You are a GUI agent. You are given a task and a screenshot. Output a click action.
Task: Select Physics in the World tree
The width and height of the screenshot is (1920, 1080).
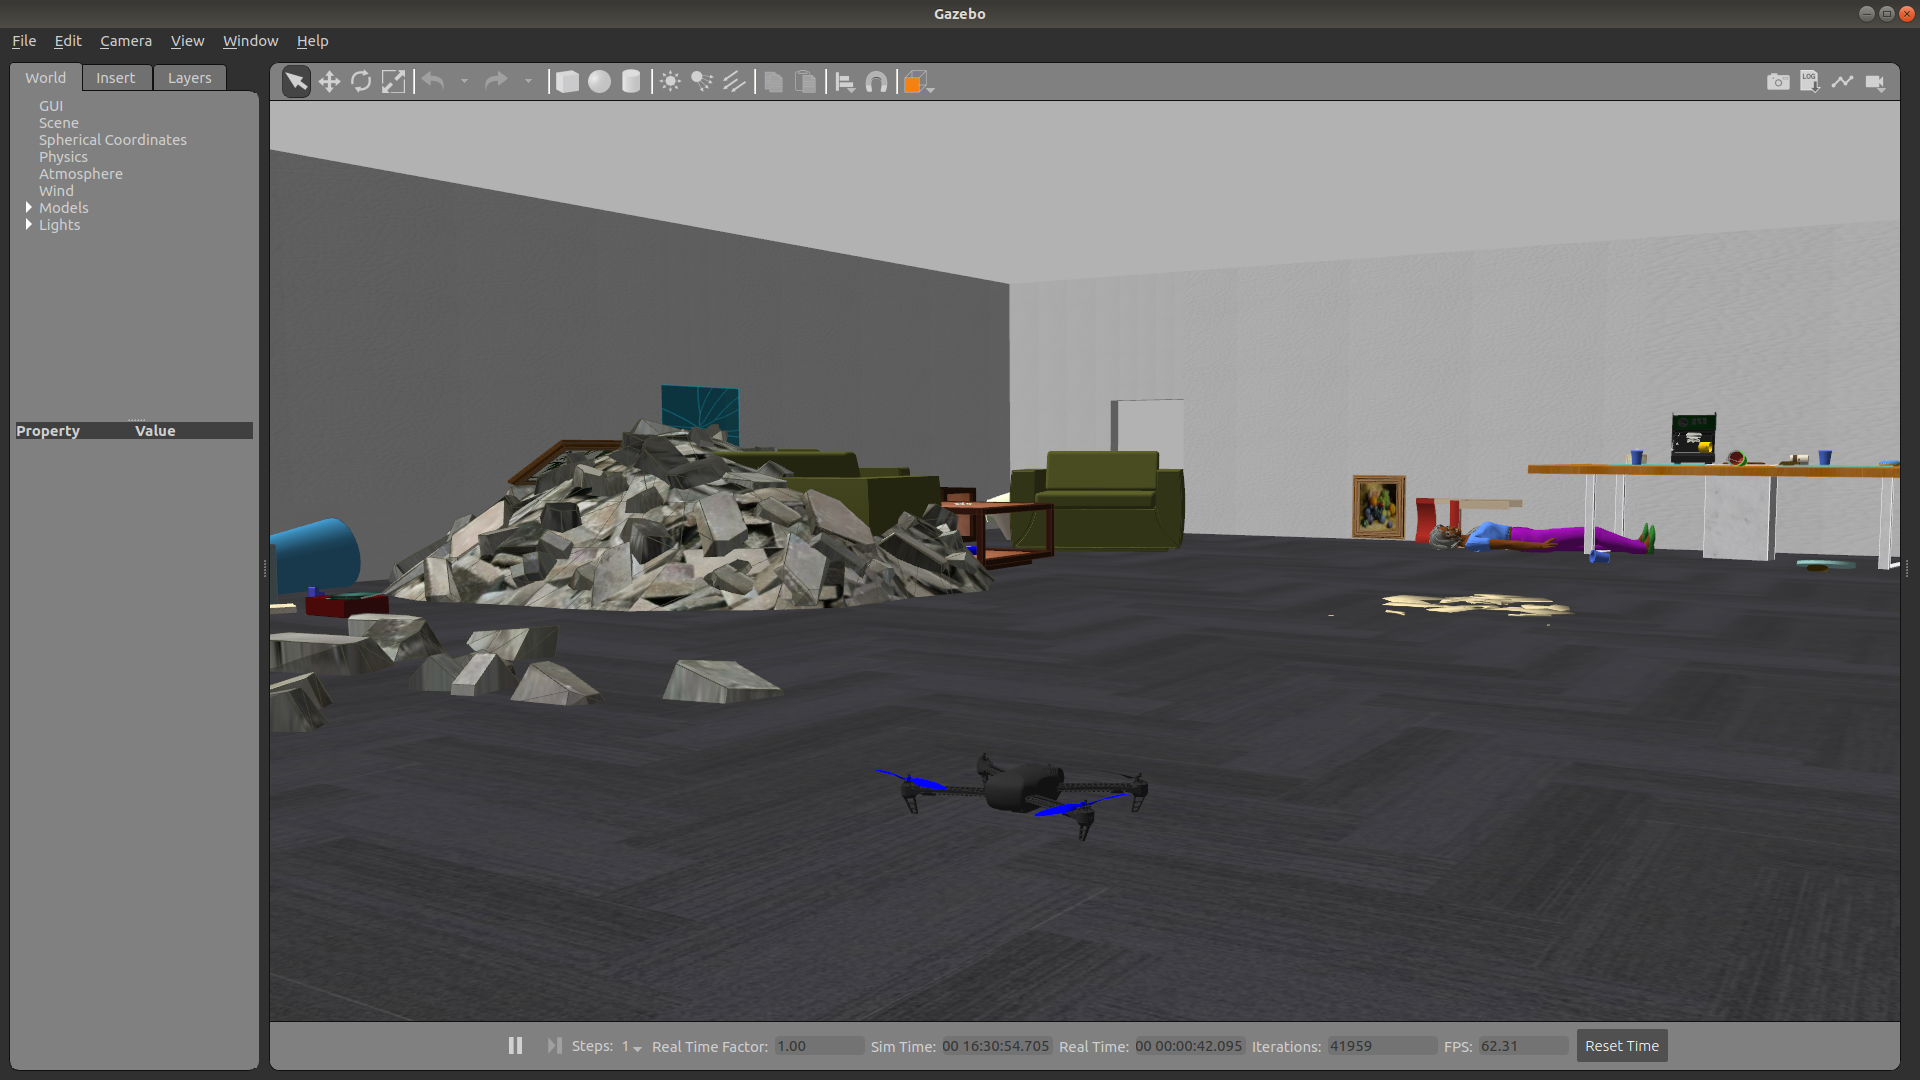pos(63,157)
